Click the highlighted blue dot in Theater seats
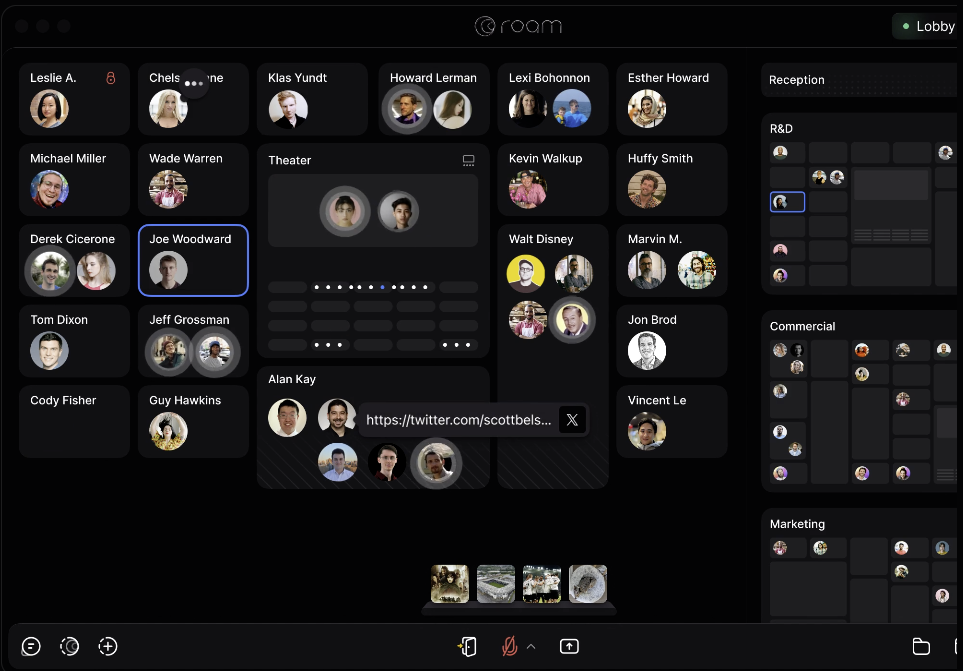Image resolution: width=963 pixels, height=671 pixels. point(382,287)
